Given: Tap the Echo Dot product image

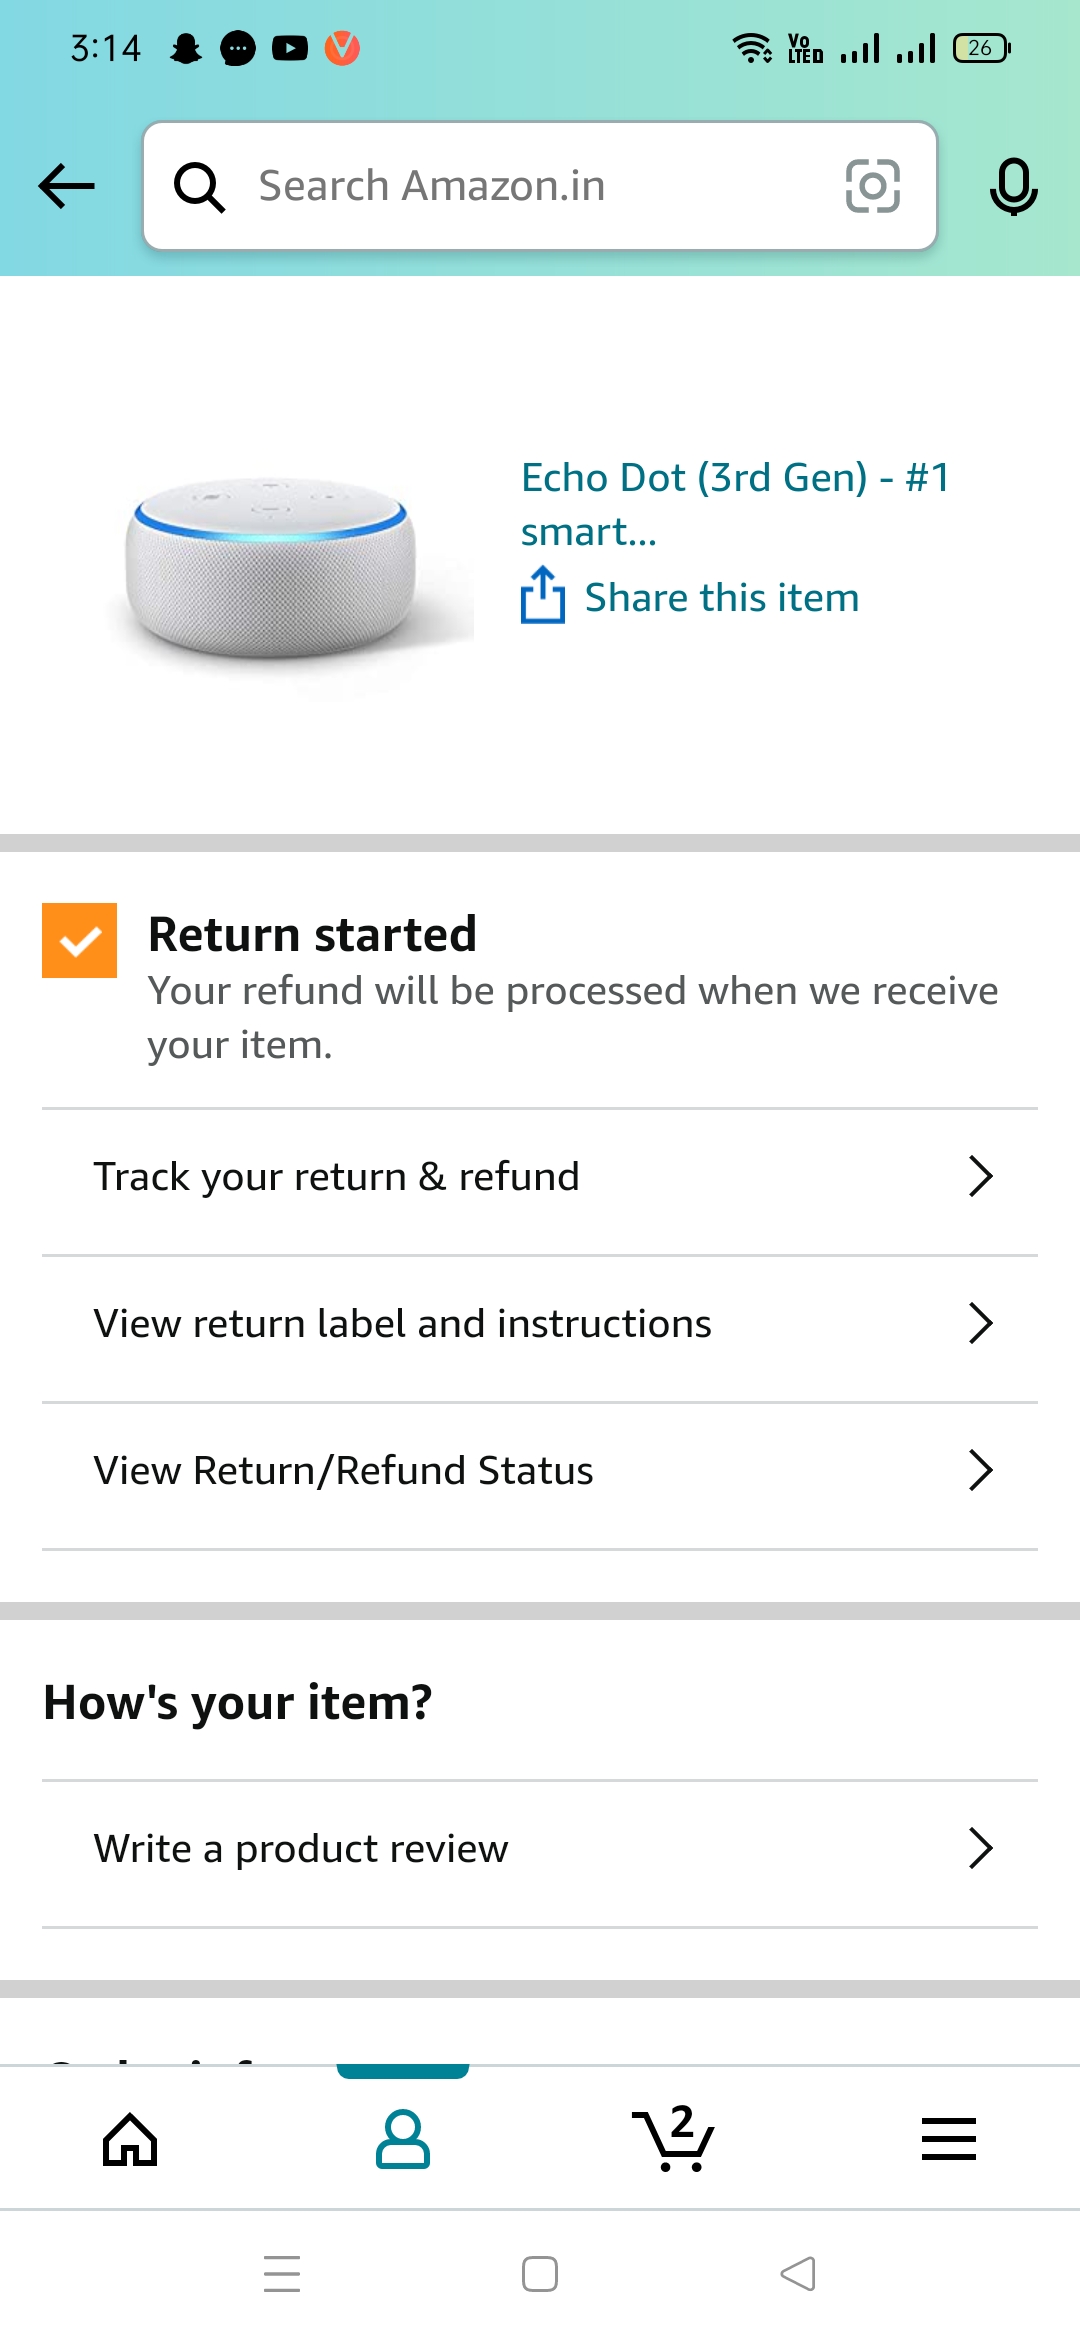Looking at the screenshot, I should 270,567.
